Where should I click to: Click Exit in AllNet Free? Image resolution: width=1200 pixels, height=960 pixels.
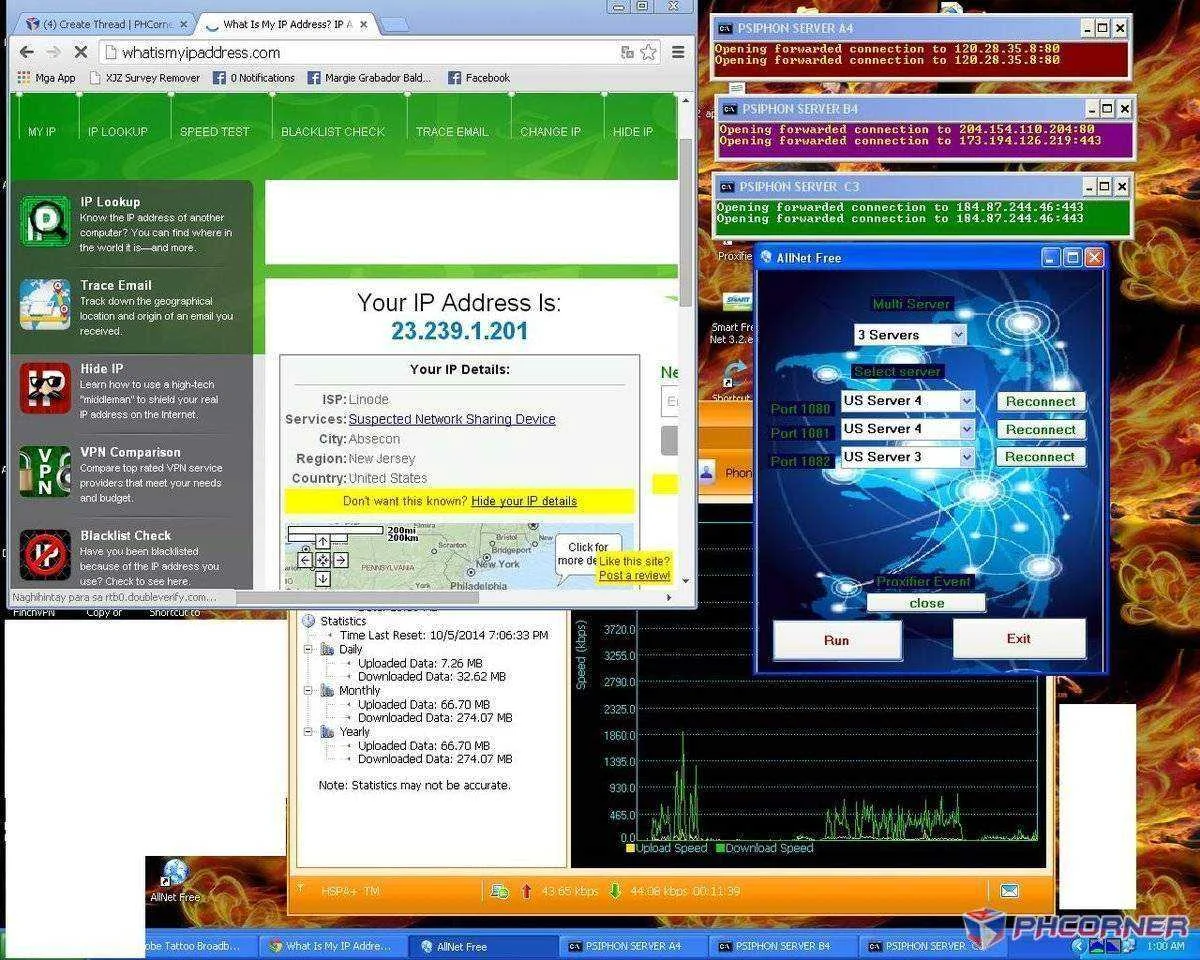point(1019,638)
